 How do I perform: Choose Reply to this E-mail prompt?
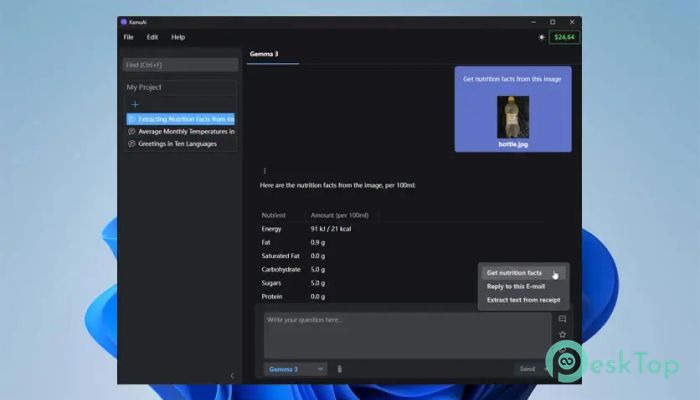point(516,287)
